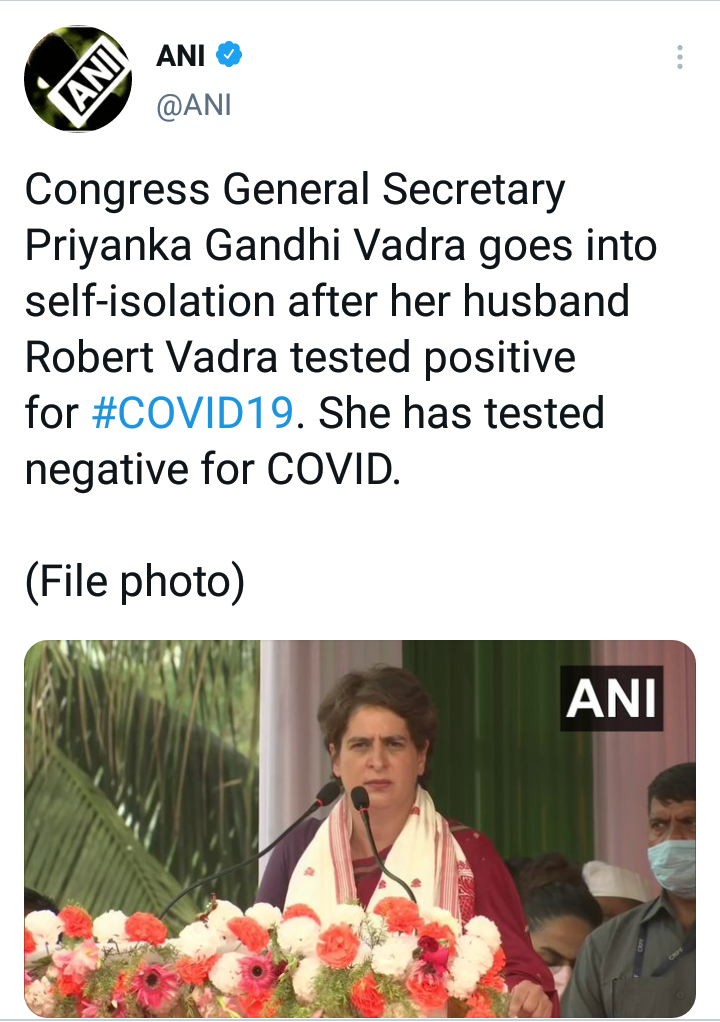Open the #COVID19 hashtag link
The height and width of the screenshot is (1022, 720).
[x=192, y=412]
